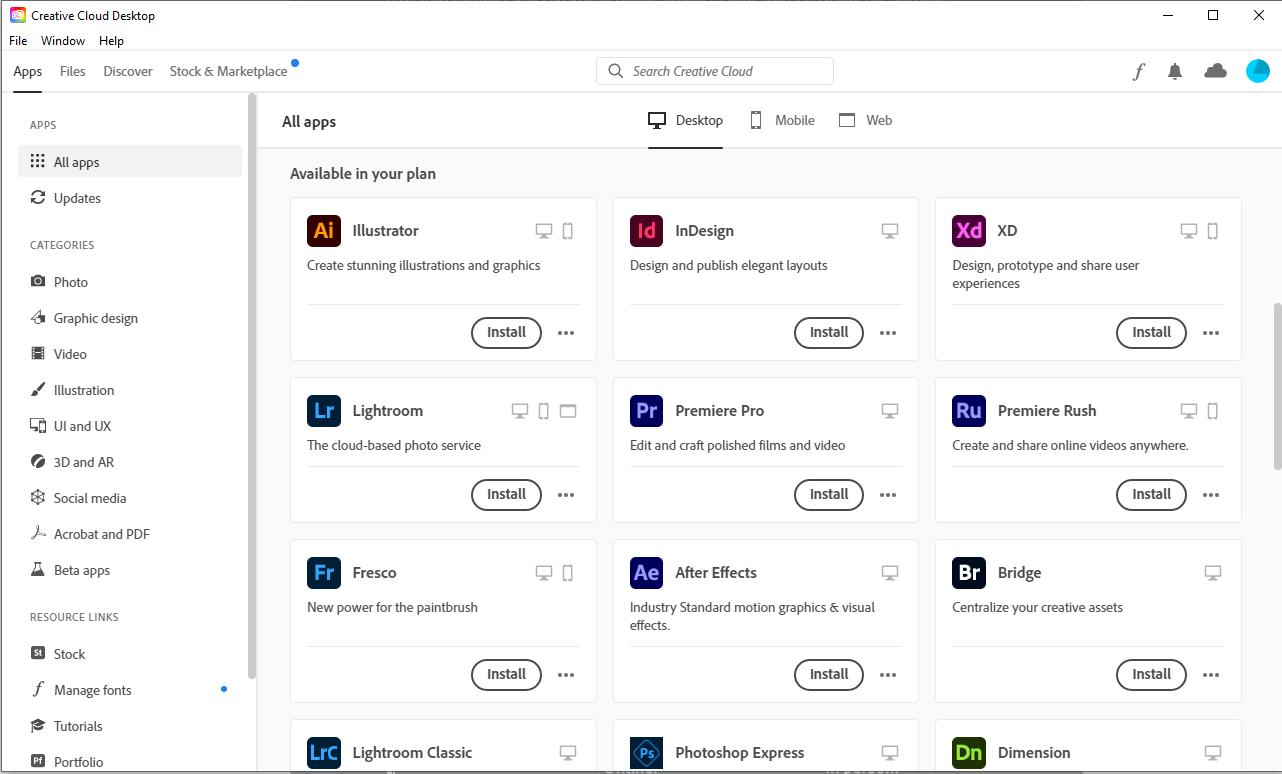Open the Illustrator app icon

tap(323, 230)
